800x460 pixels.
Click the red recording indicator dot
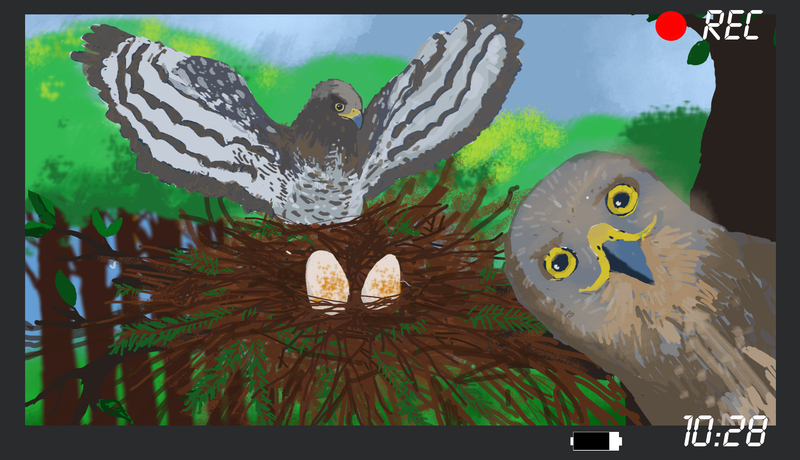(x=670, y=26)
